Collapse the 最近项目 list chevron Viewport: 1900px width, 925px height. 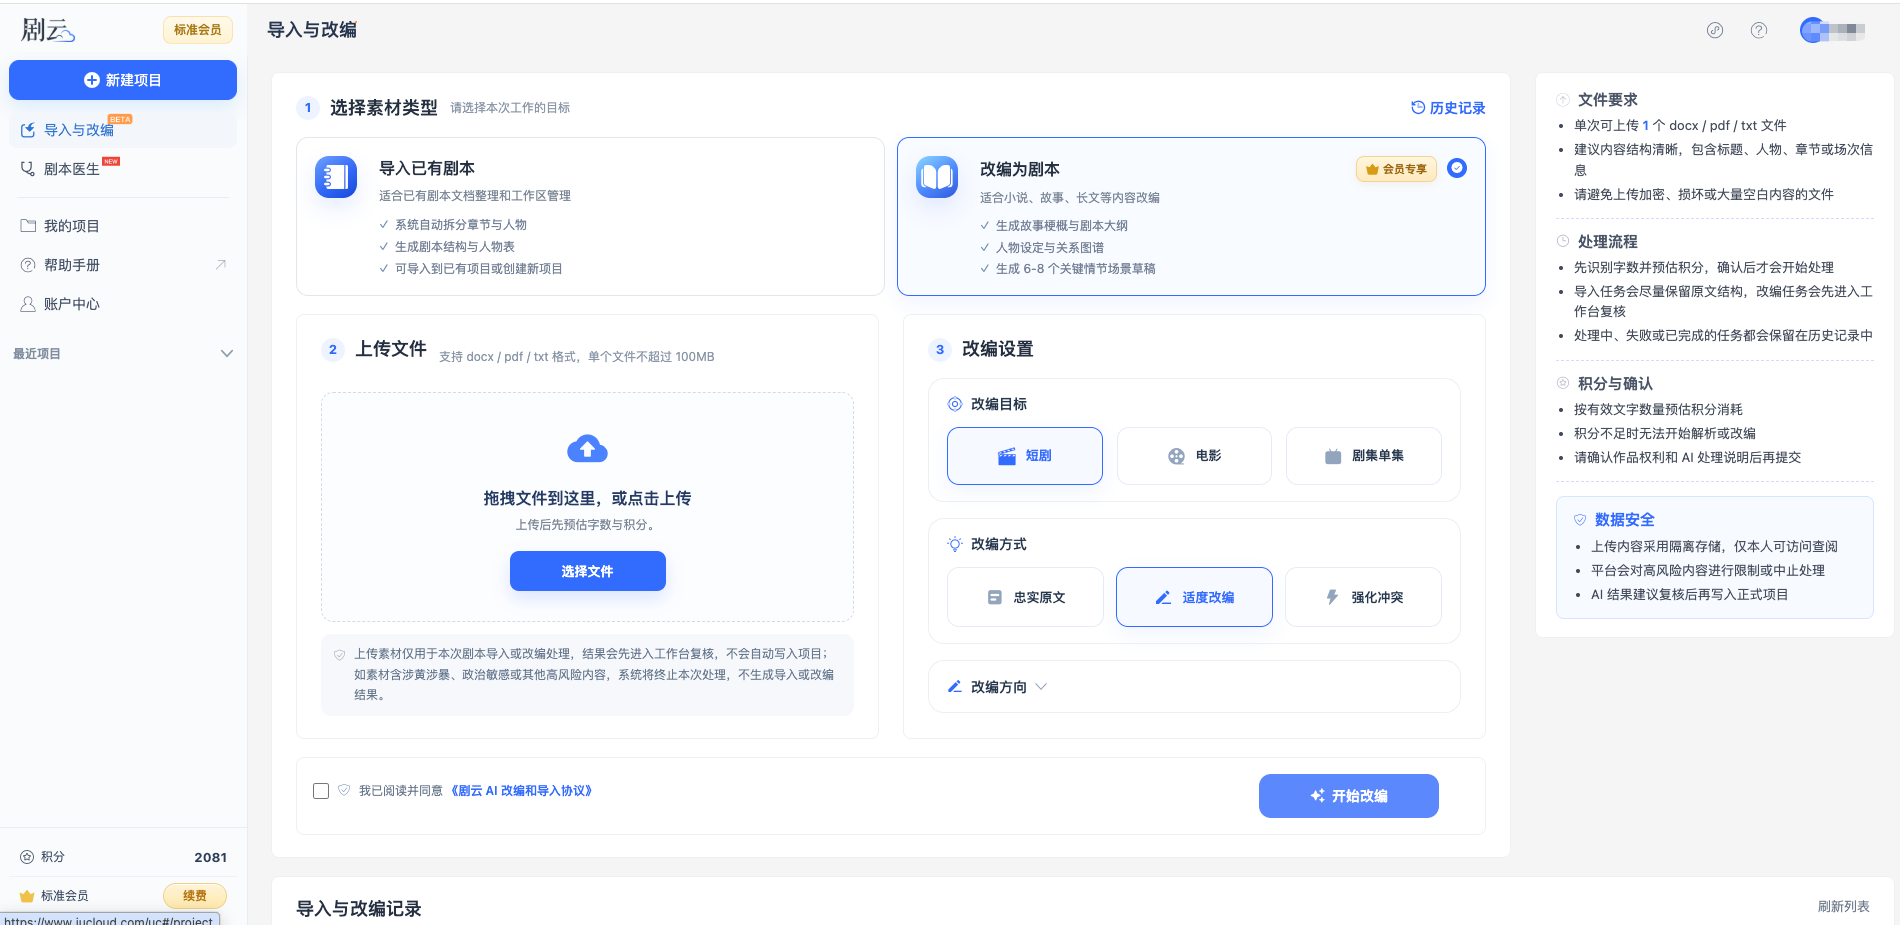click(227, 353)
